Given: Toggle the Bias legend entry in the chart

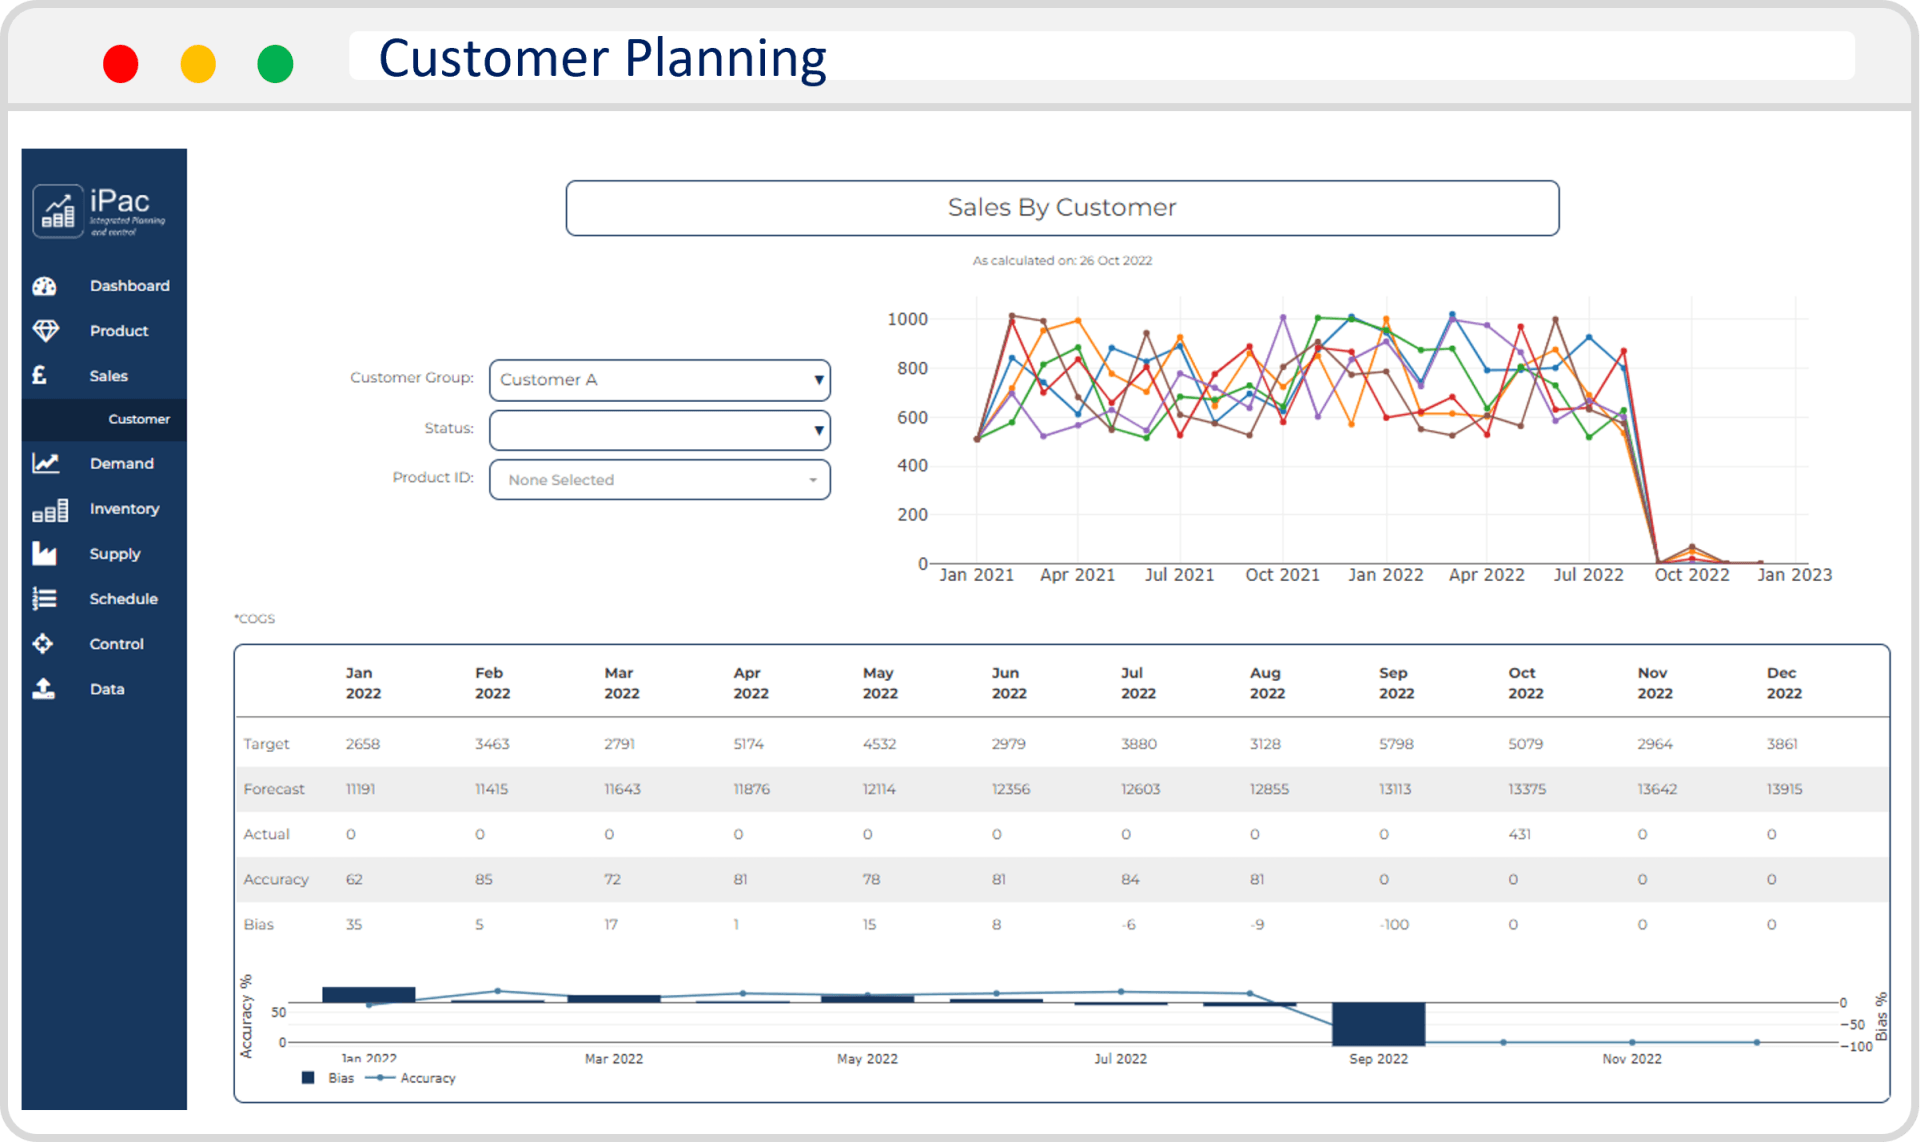Looking at the screenshot, I should (x=329, y=1078).
